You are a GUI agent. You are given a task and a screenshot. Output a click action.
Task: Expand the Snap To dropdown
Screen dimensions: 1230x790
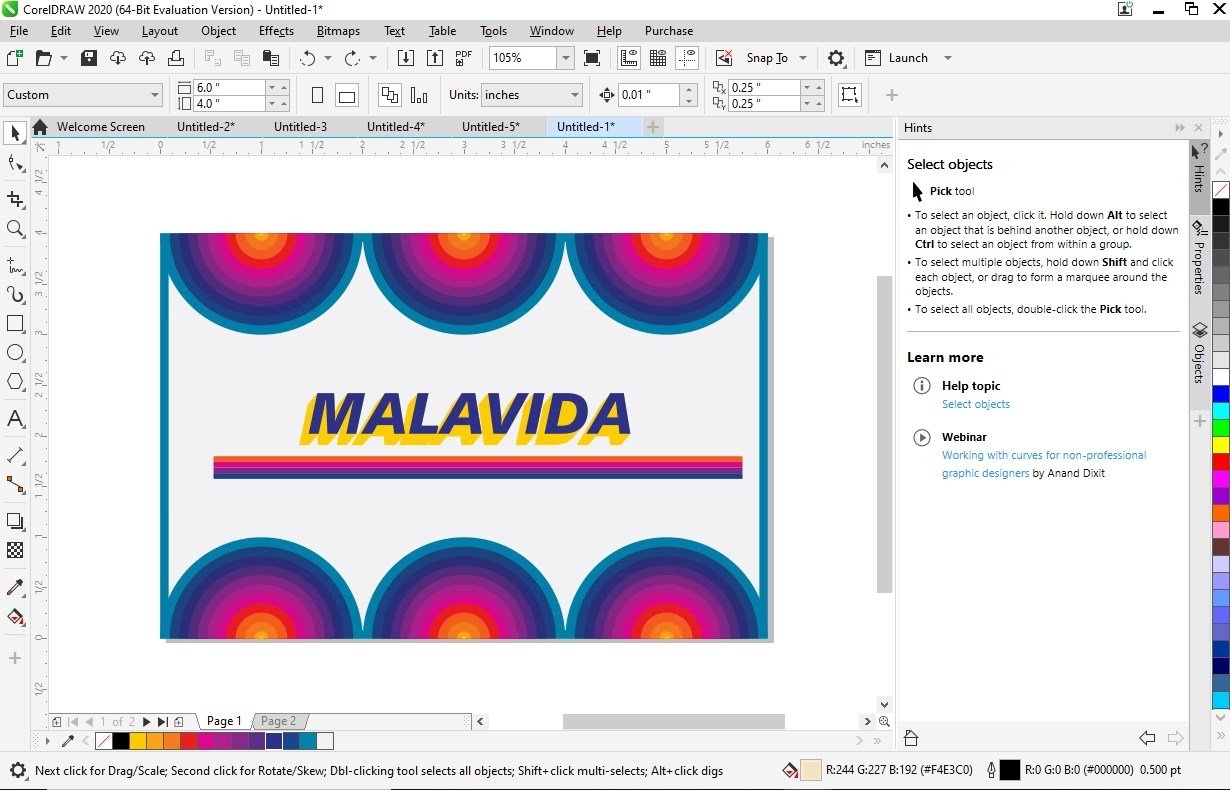(802, 58)
